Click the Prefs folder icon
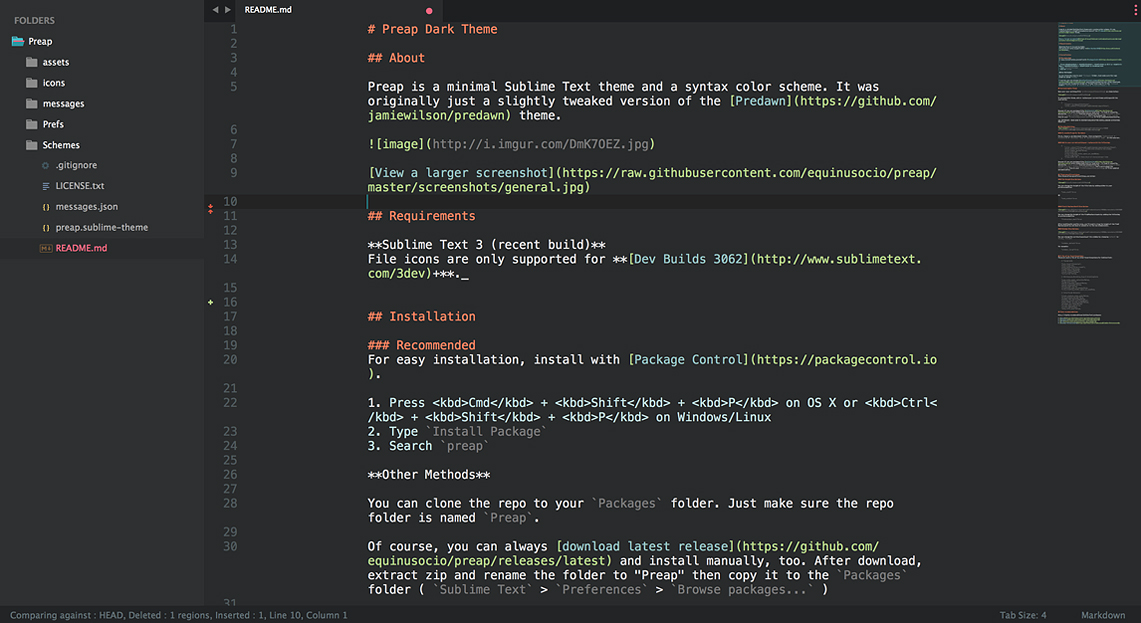The image size is (1141, 623). pyautogui.click(x=31, y=124)
